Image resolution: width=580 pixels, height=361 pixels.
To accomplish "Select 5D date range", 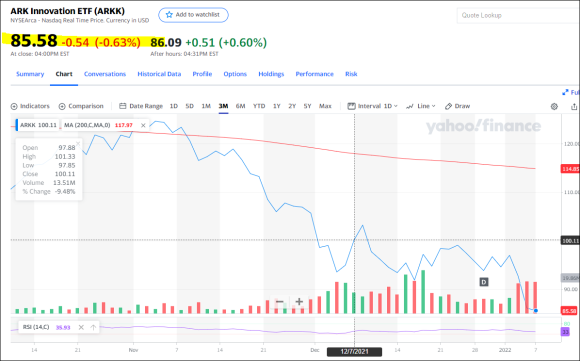I will tap(189, 106).
